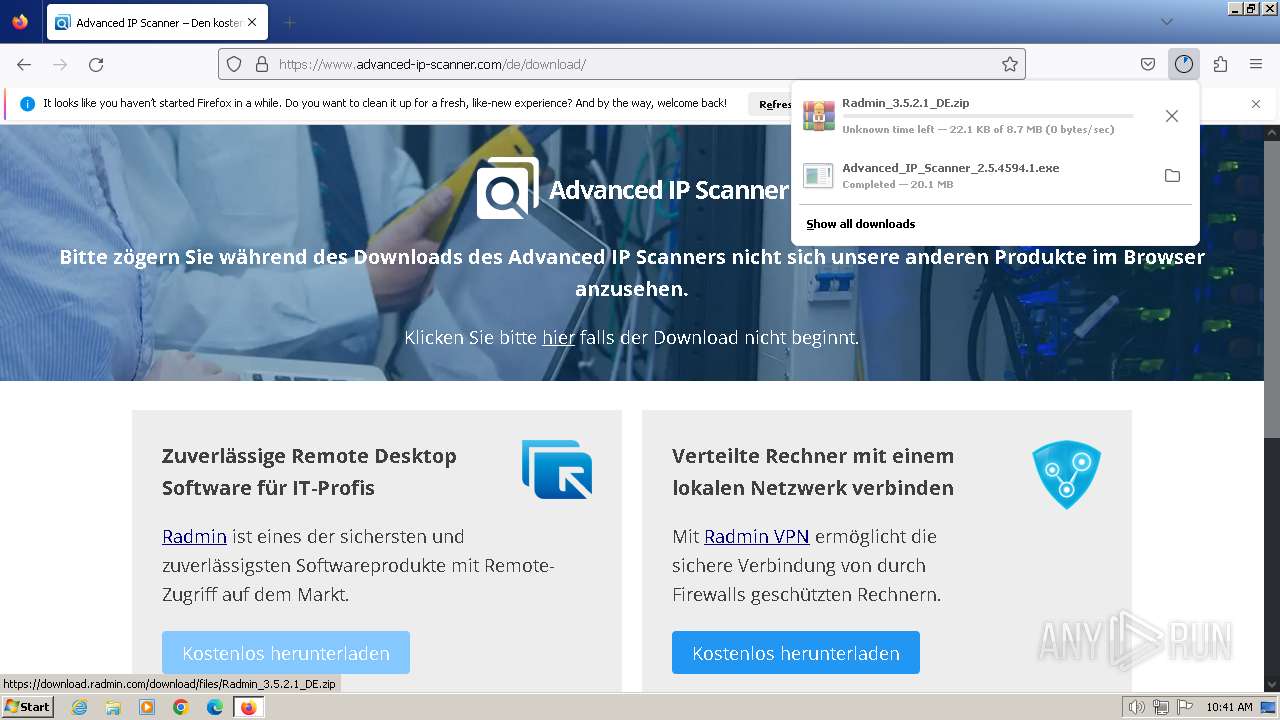View site security lock information
The width and height of the screenshot is (1280, 720).
(x=262, y=64)
